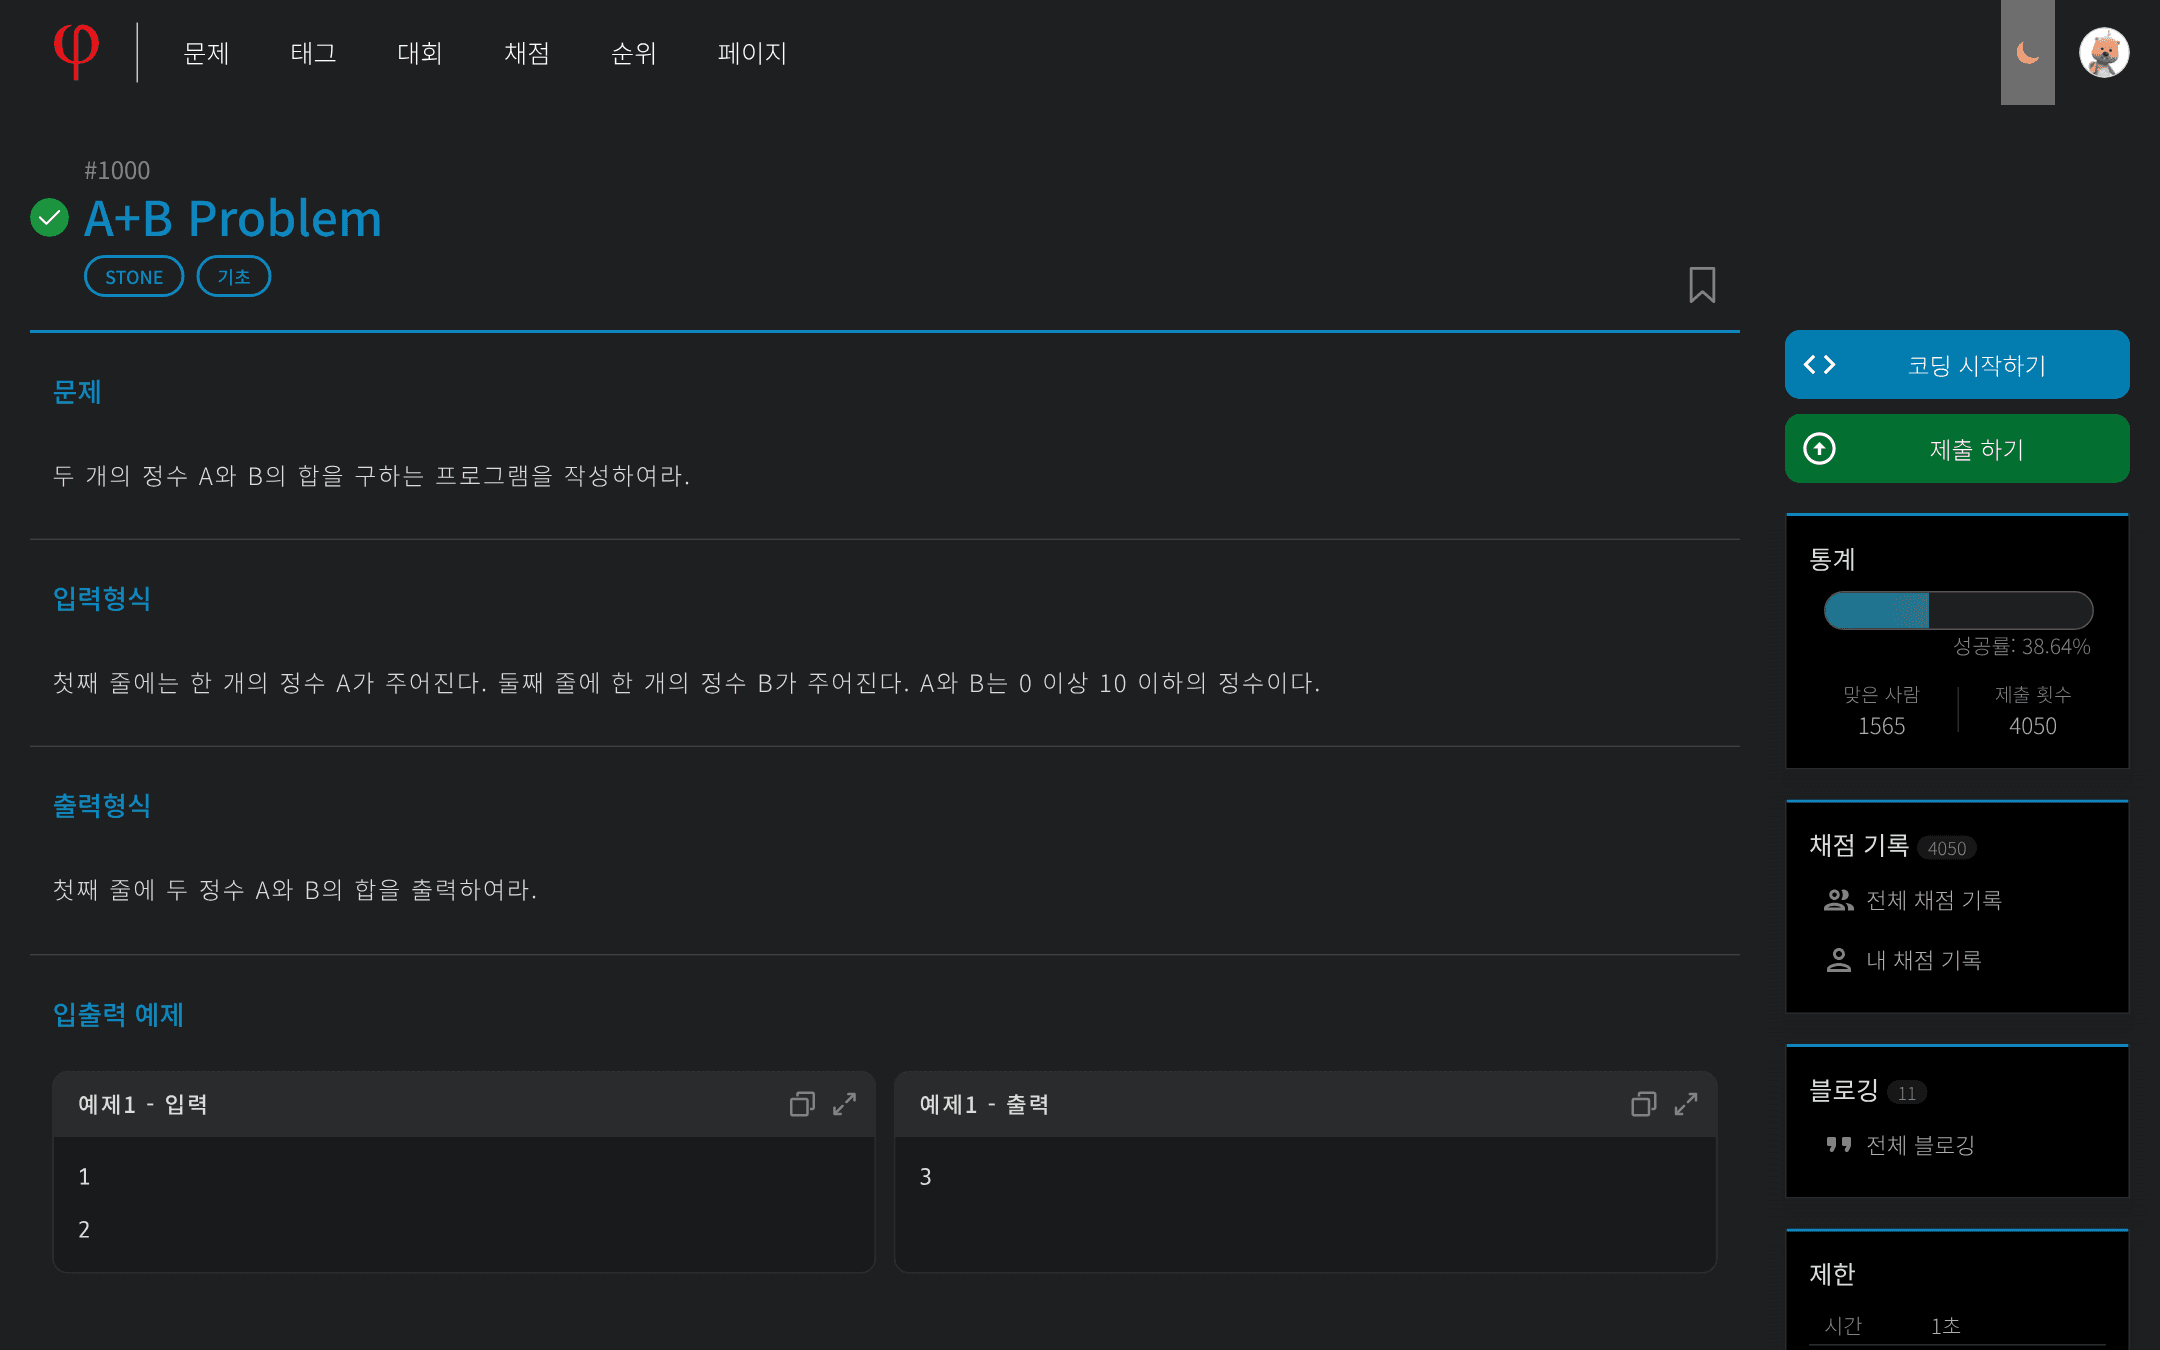Expand the 예제1 - 입력 example box
This screenshot has width=2160, height=1350.
coord(844,1104)
